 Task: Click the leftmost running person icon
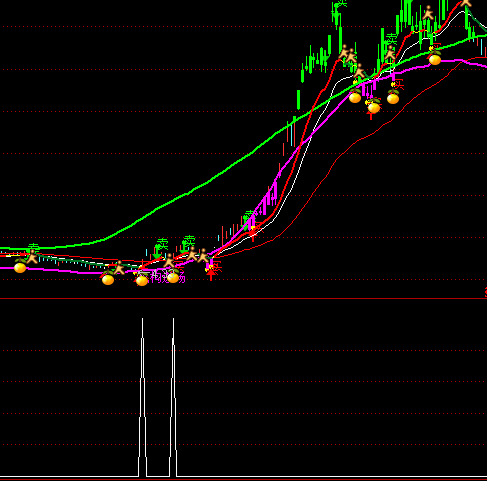[32, 257]
